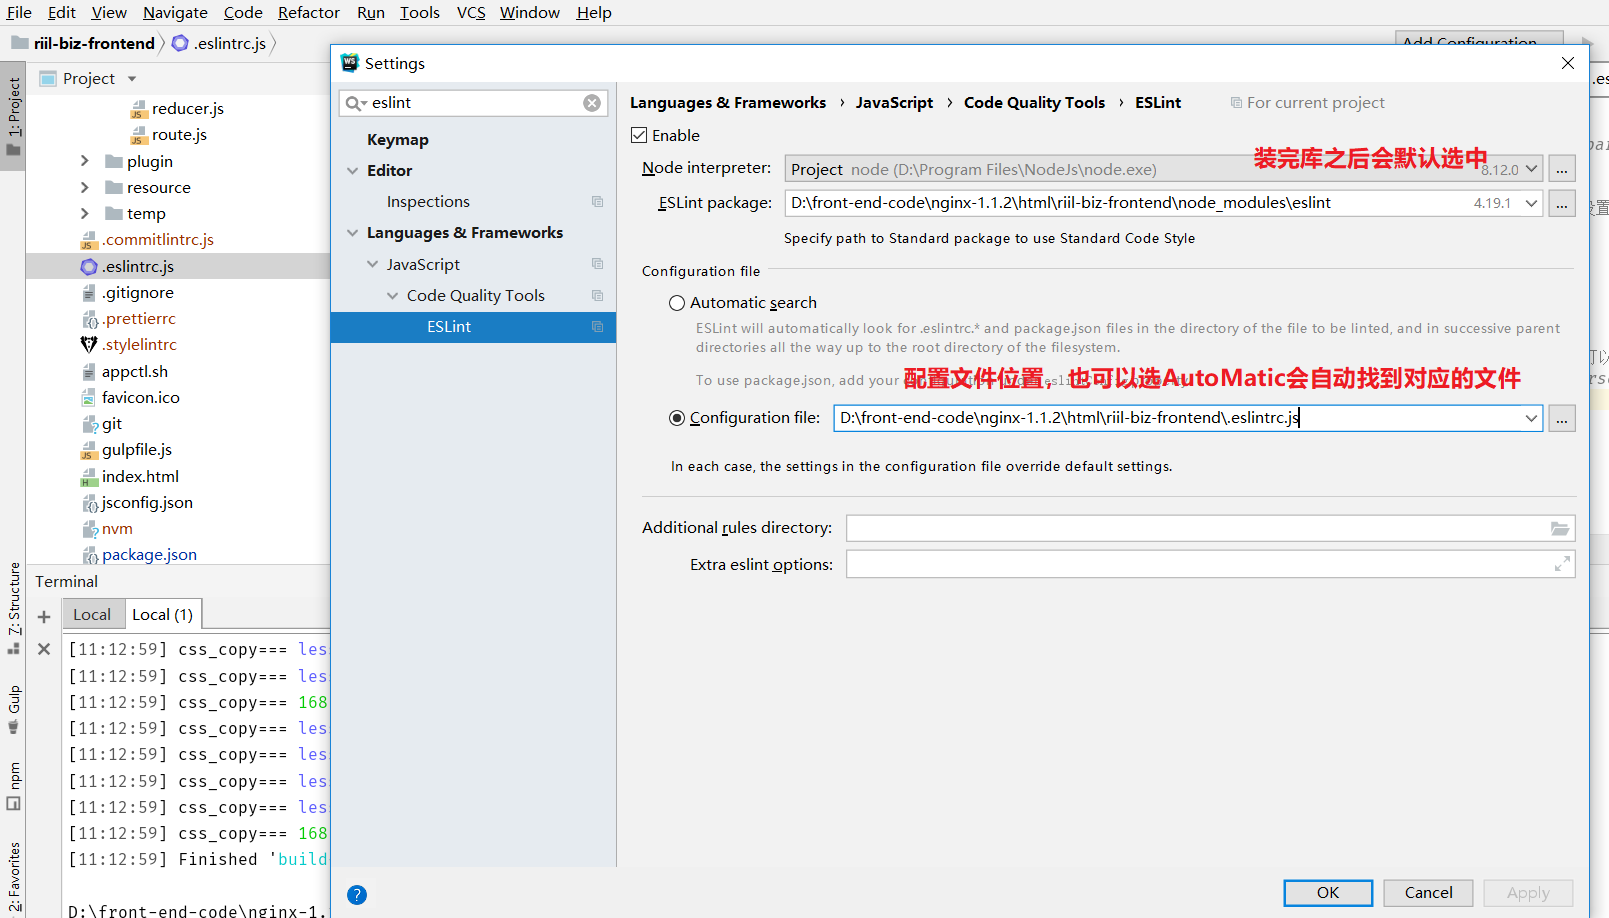
Task: Click the Cancel button
Action: pyautogui.click(x=1428, y=893)
